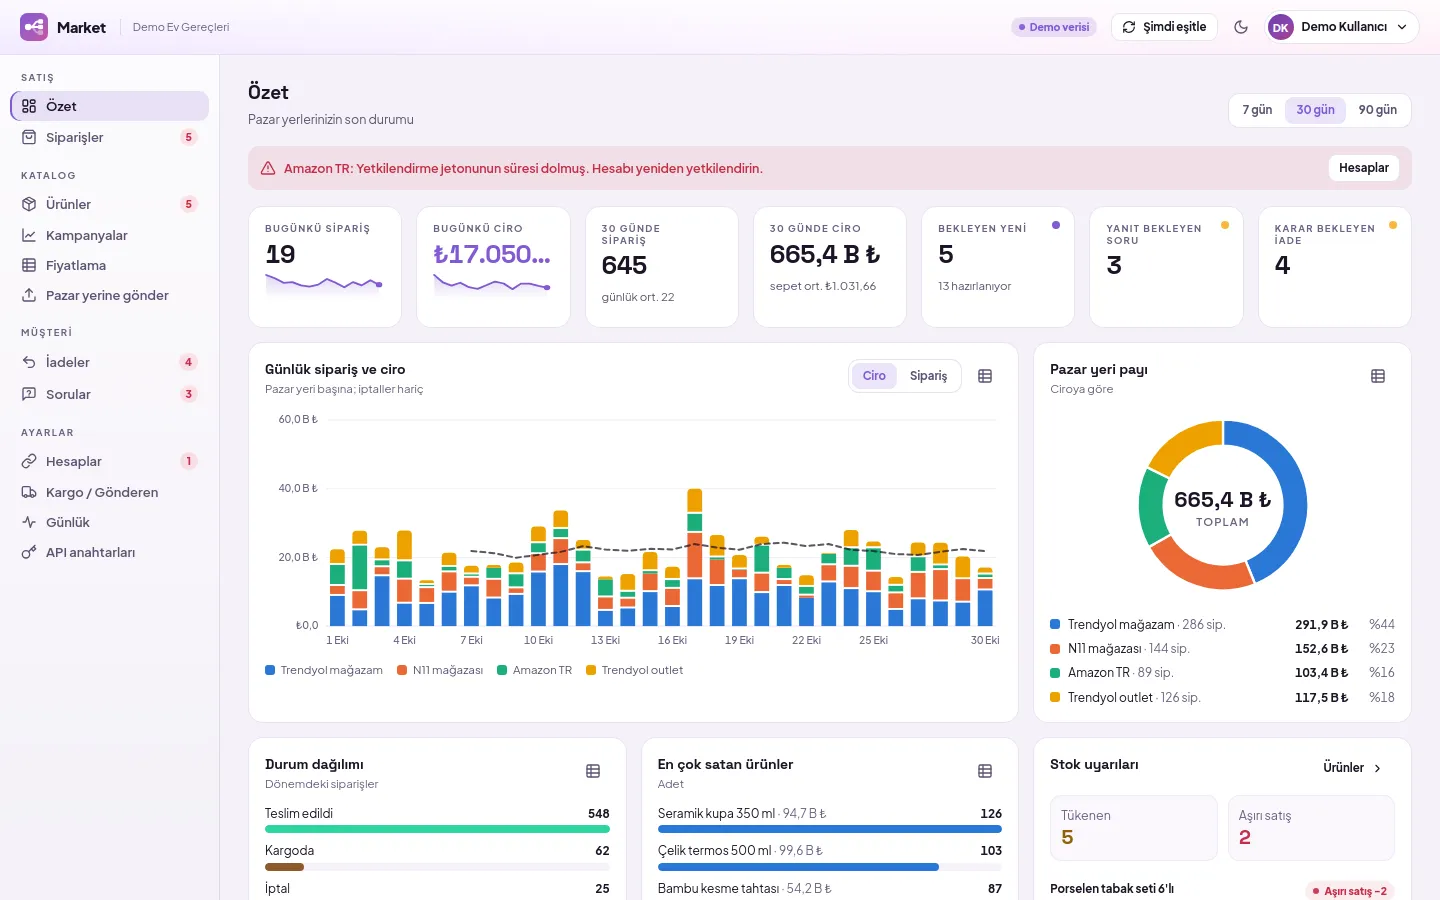1440x900 pixels.
Task: Open the Demo Kullanıcı user dropdown
Action: [1343, 27]
